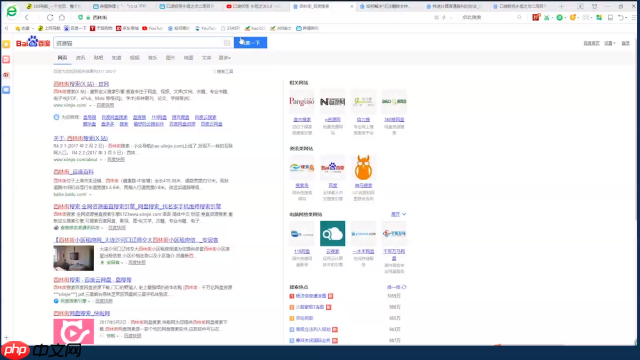
Task: Open the blue chat sidebar icon
Action: point(6,90)
